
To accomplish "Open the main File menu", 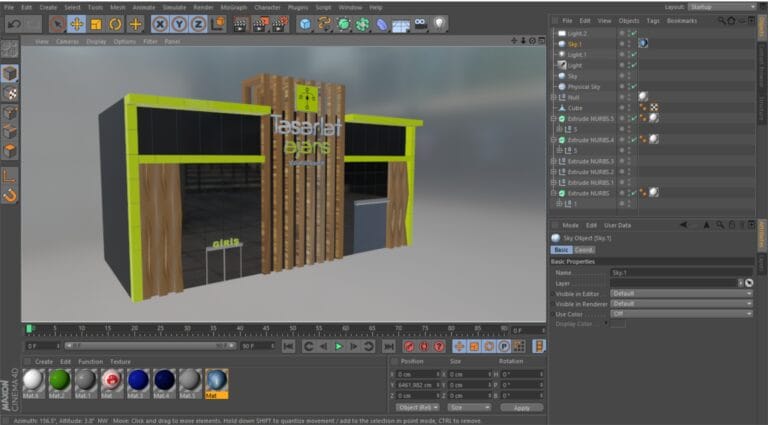I will click(x=9, y=7).
